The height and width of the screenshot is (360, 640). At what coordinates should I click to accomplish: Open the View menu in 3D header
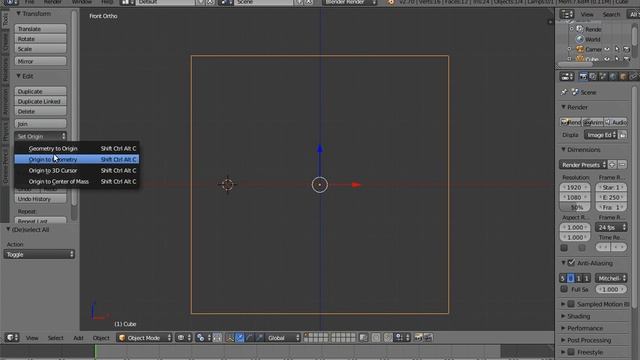click(32, 338)
